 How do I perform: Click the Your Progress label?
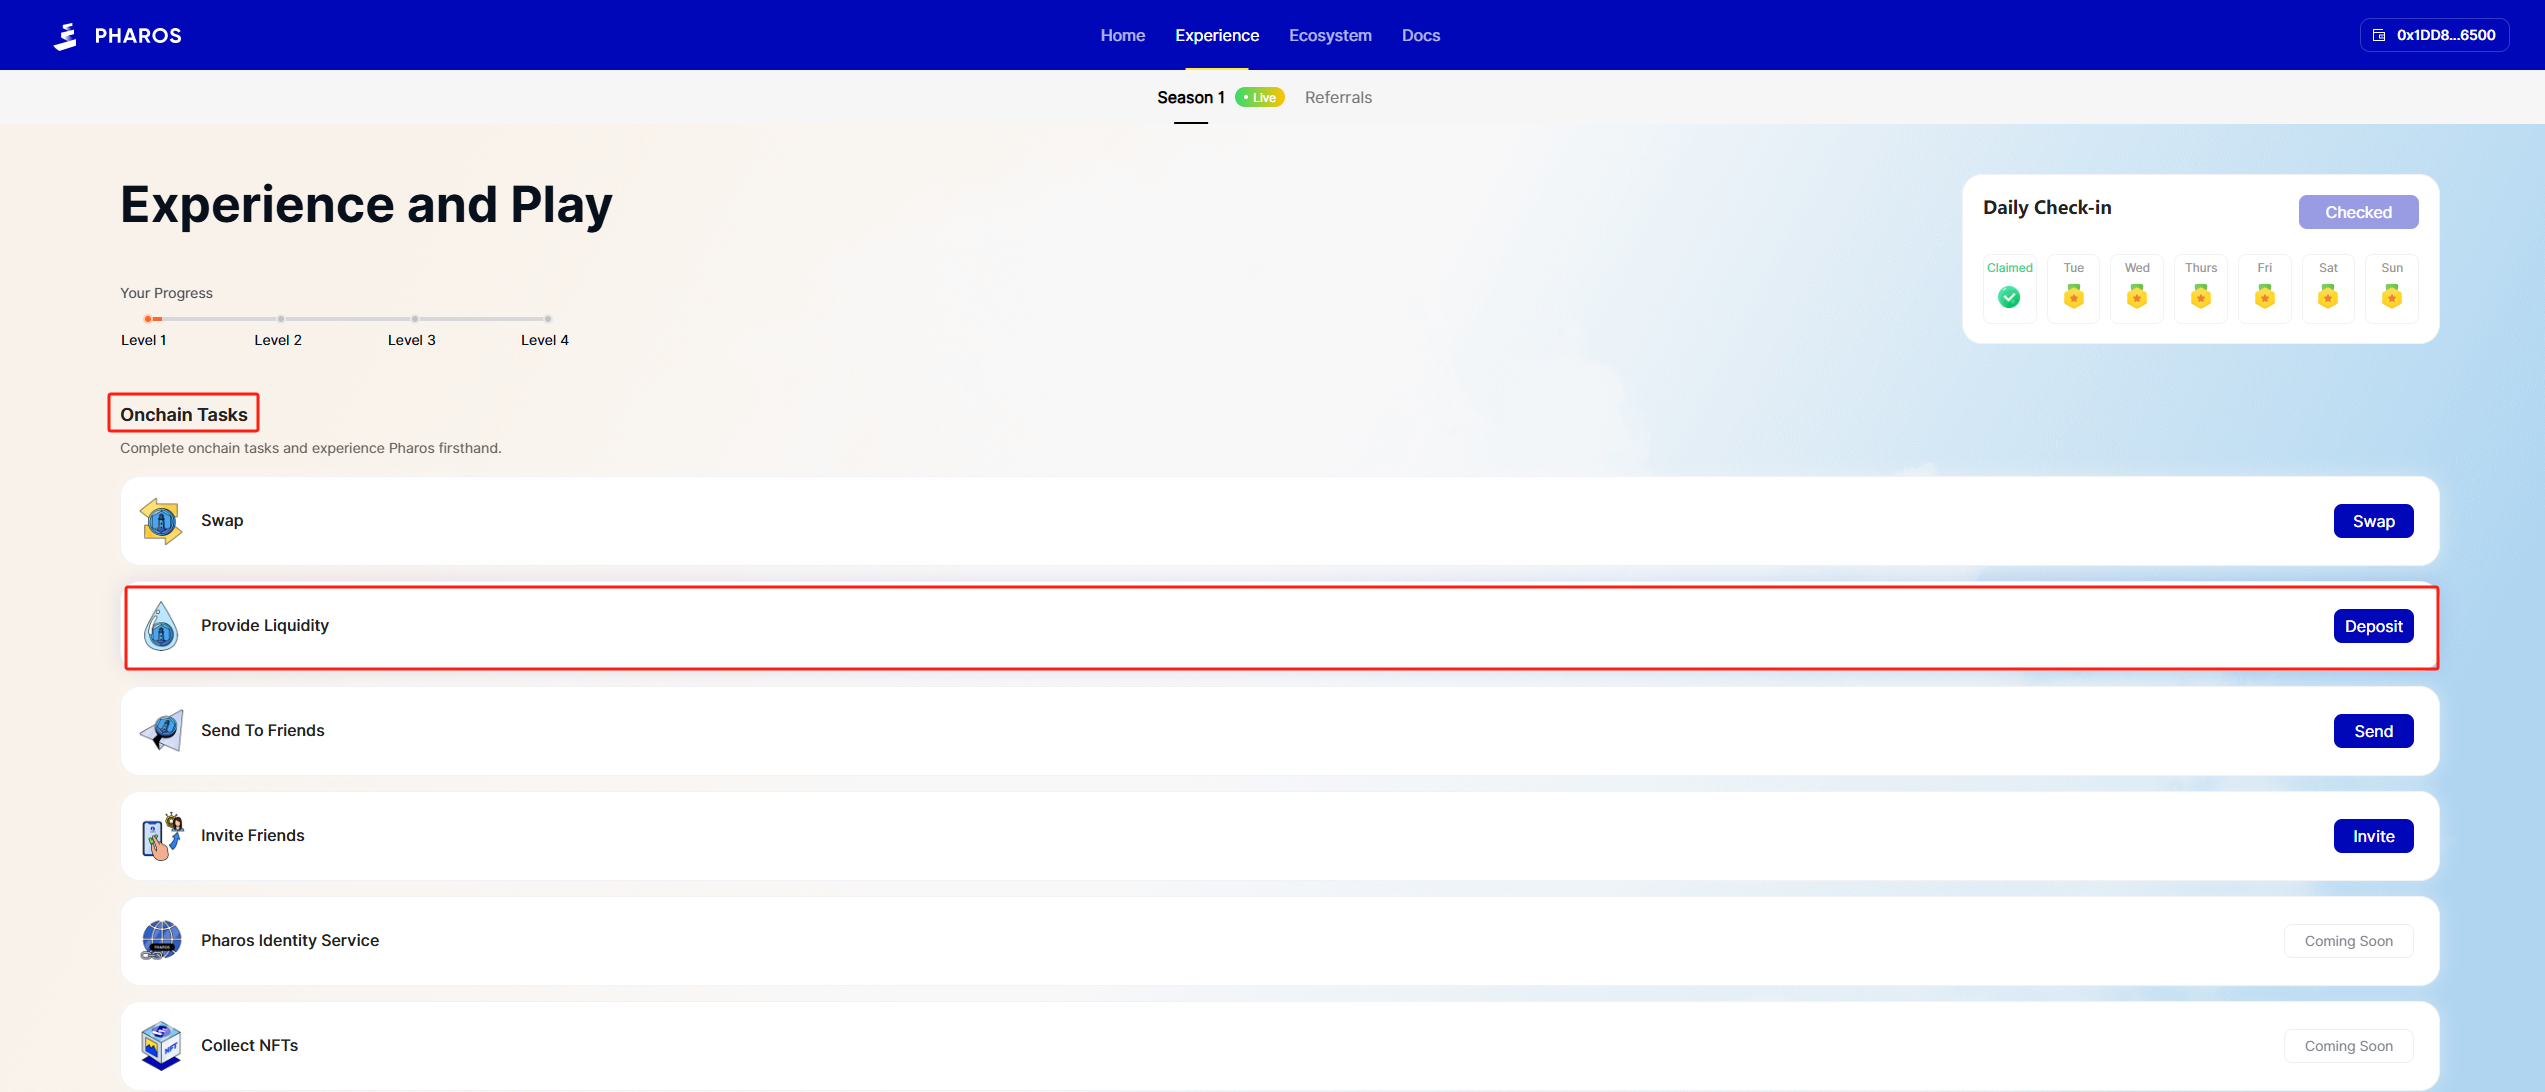[166, 293]
